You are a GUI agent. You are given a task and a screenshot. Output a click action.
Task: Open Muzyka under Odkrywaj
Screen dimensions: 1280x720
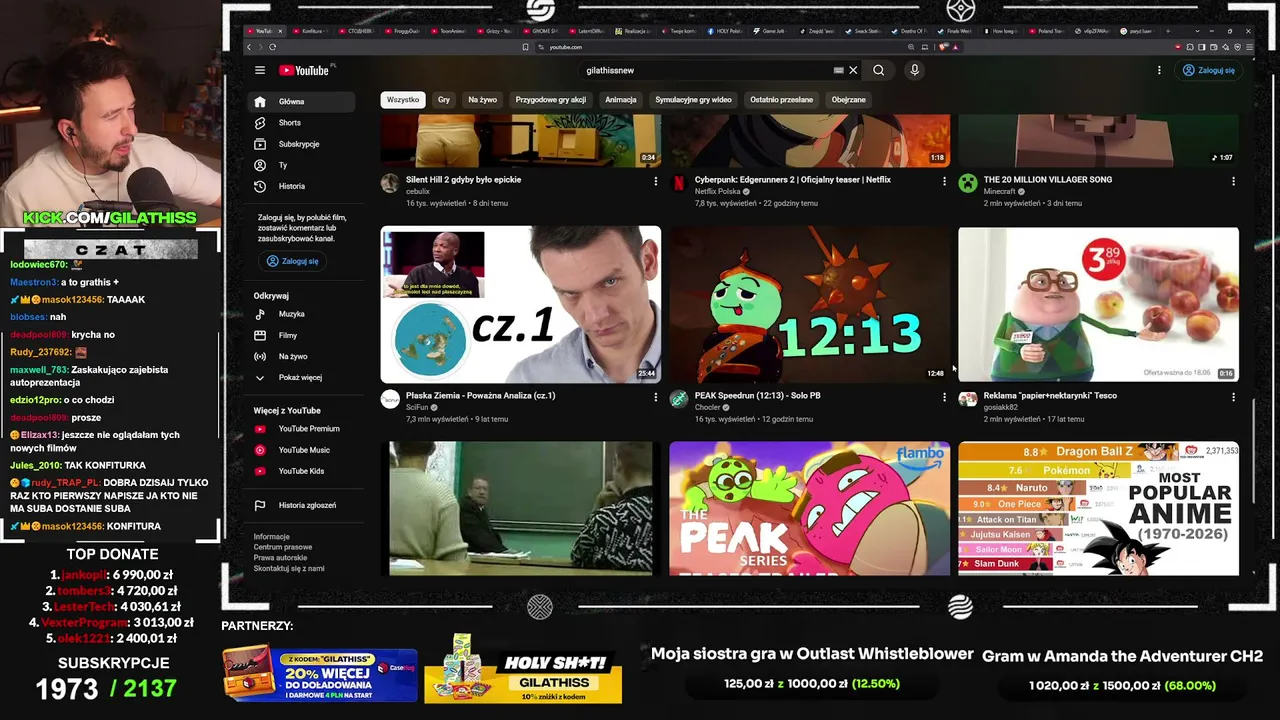[301, 314]
